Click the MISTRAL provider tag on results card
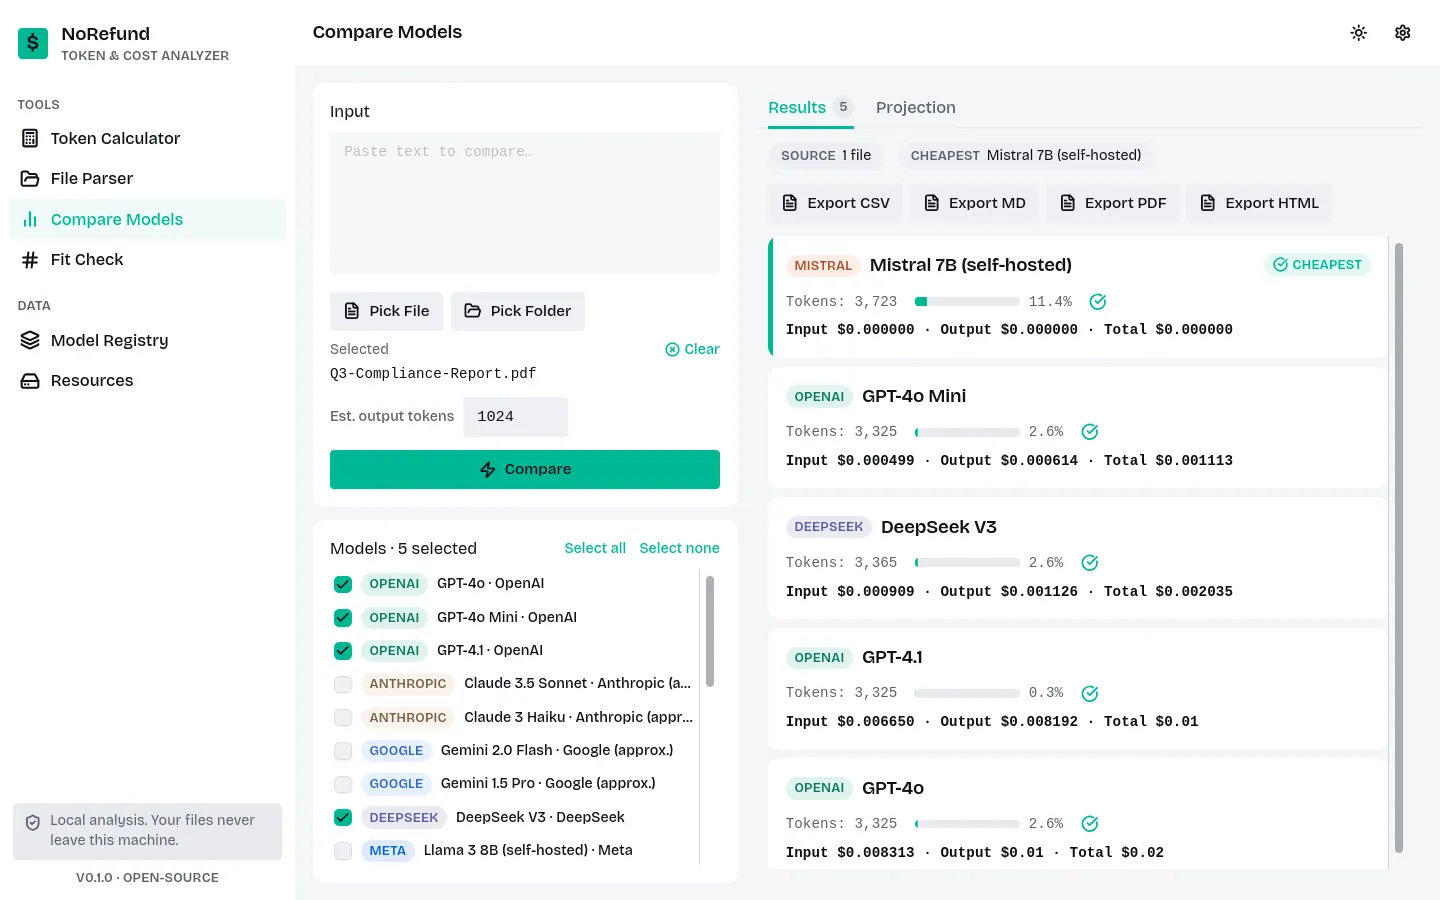Viewport: 1440px width, 900px height. tap(823, 266)
